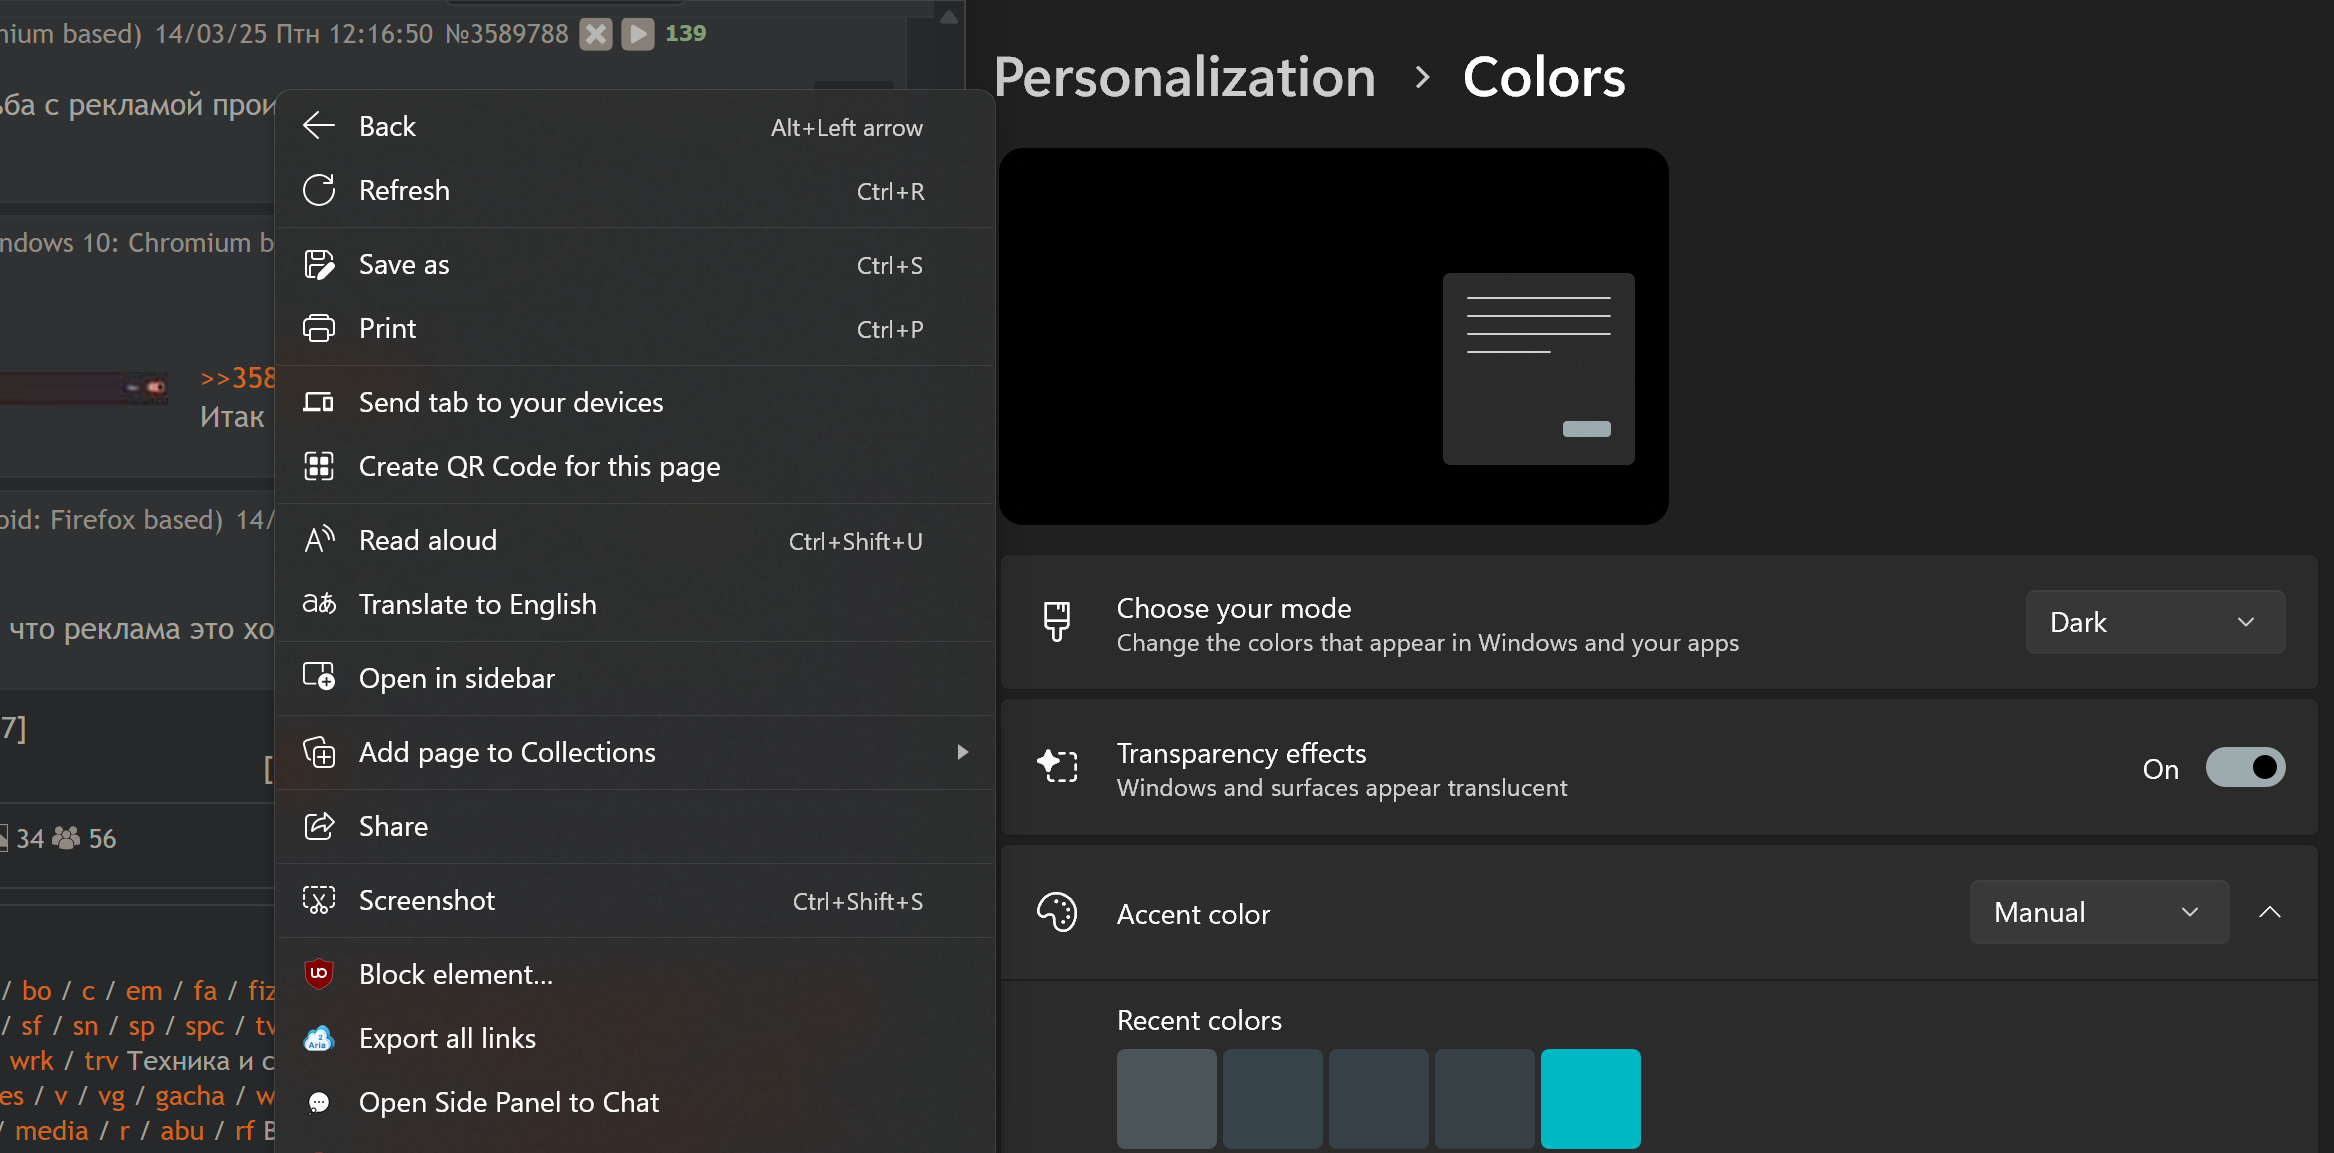Image resolution: width=2334 pixels, height=1153 pixels.
Task: Select the cyan recent color swatch
Action: coord(1590,1098)
